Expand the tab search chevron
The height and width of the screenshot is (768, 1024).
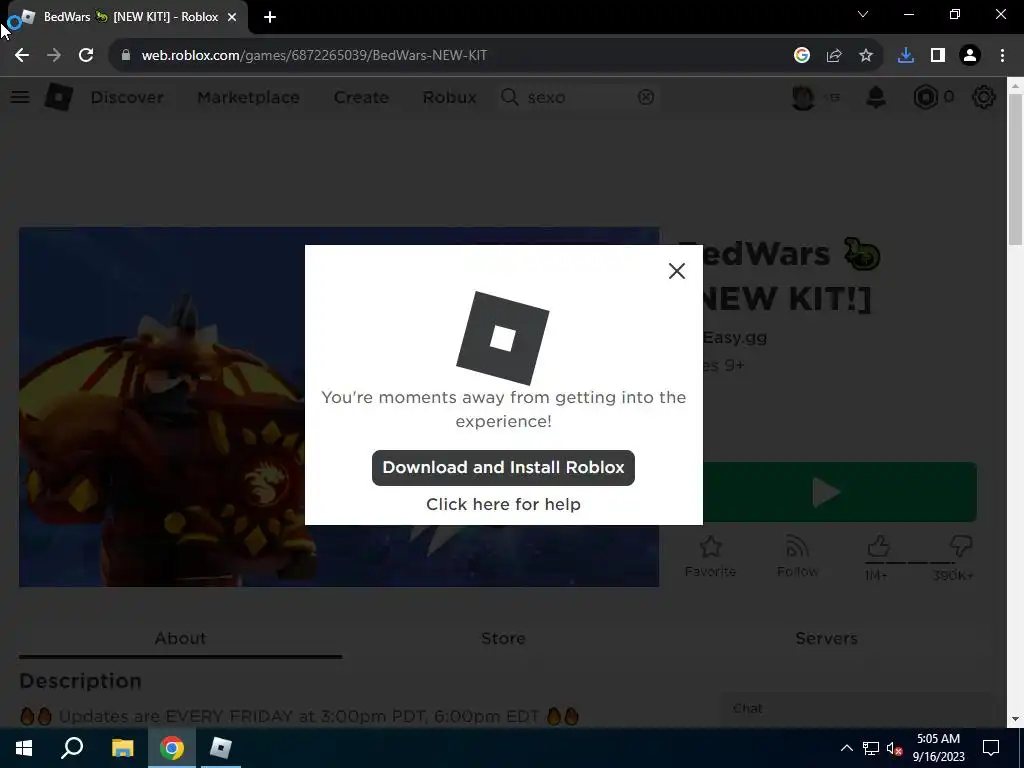coord(863,14)
